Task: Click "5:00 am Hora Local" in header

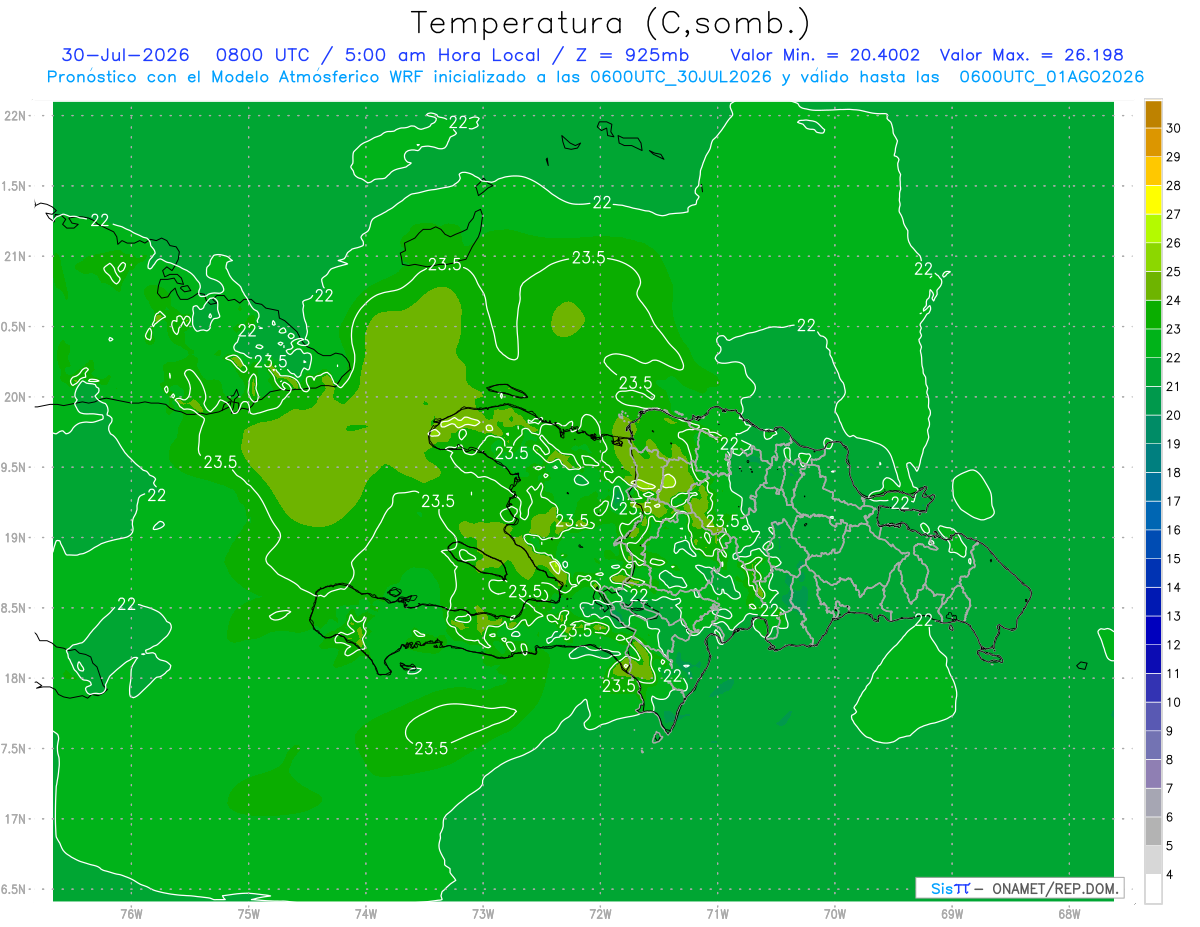Action: coord(441,55)
